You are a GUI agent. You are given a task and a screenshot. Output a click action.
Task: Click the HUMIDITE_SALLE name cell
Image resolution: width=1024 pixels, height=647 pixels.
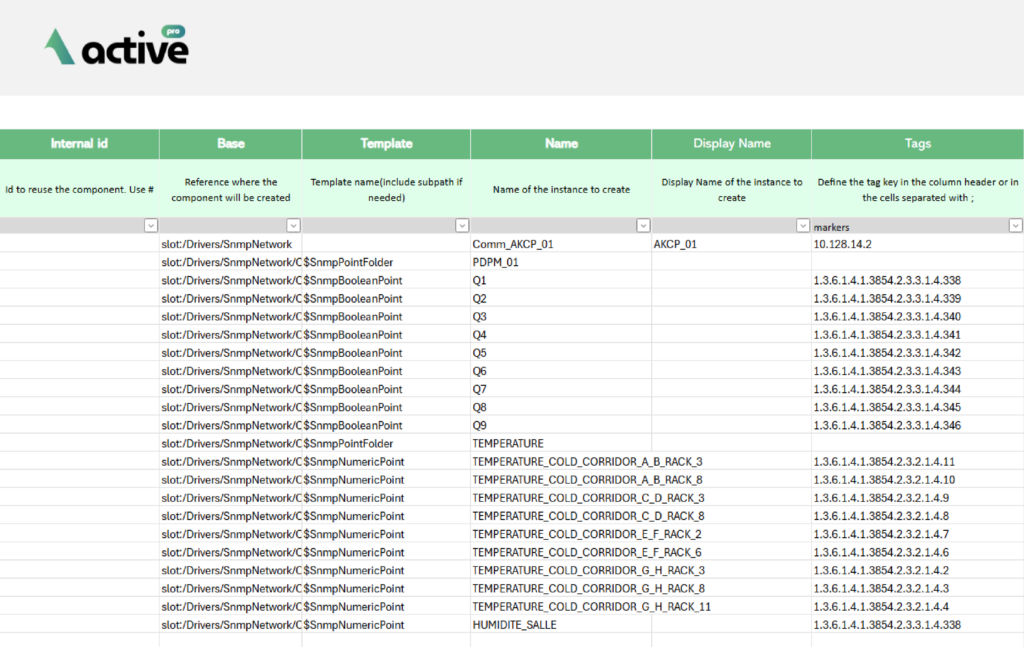click(514, 625)
